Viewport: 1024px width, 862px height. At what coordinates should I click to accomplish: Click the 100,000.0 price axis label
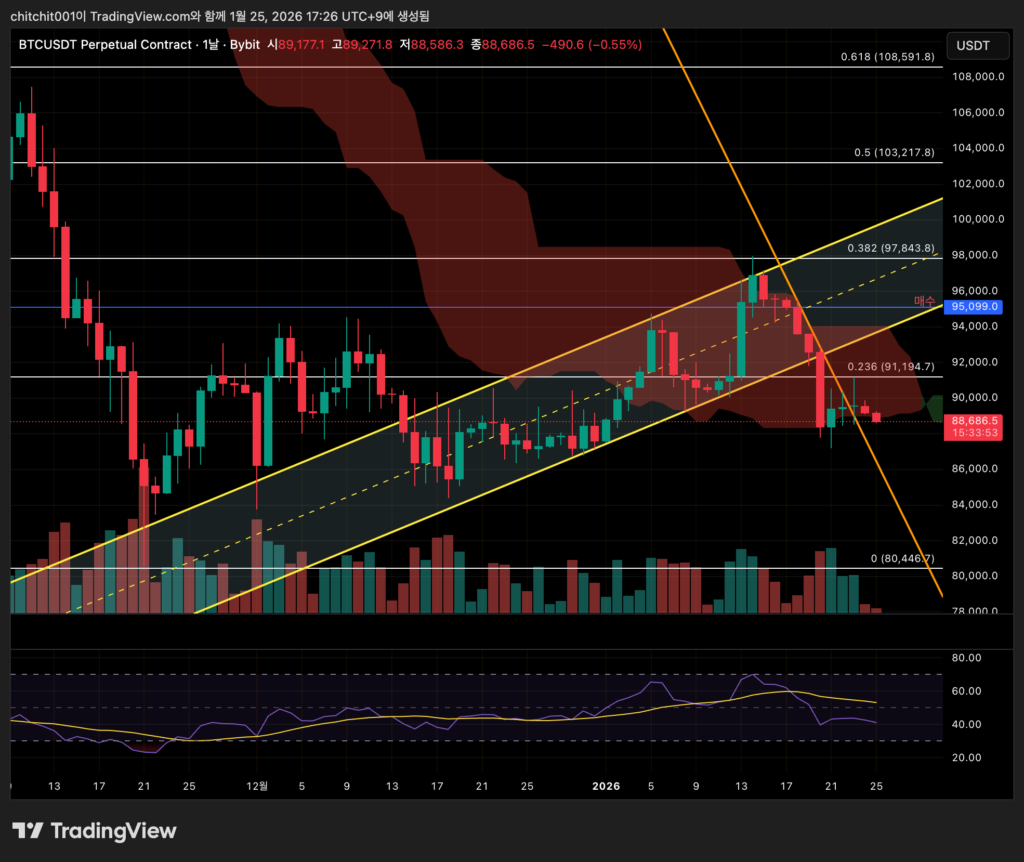tap(975, 219)
